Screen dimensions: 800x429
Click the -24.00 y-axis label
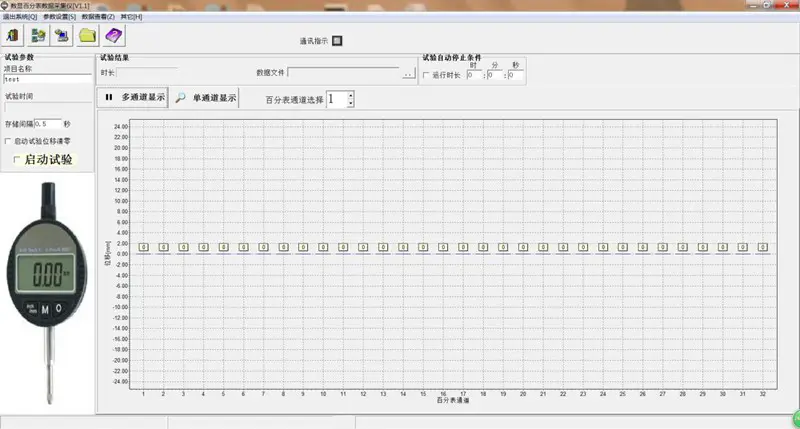tap(120, 382)
